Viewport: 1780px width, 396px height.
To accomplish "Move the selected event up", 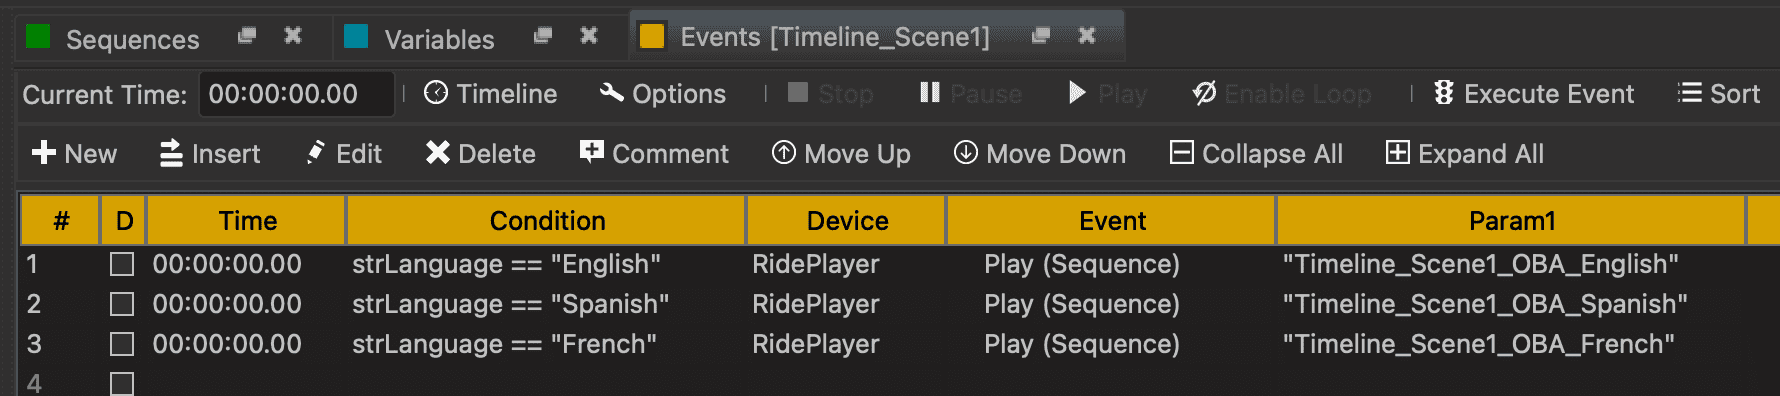I will tap(841, 153).
